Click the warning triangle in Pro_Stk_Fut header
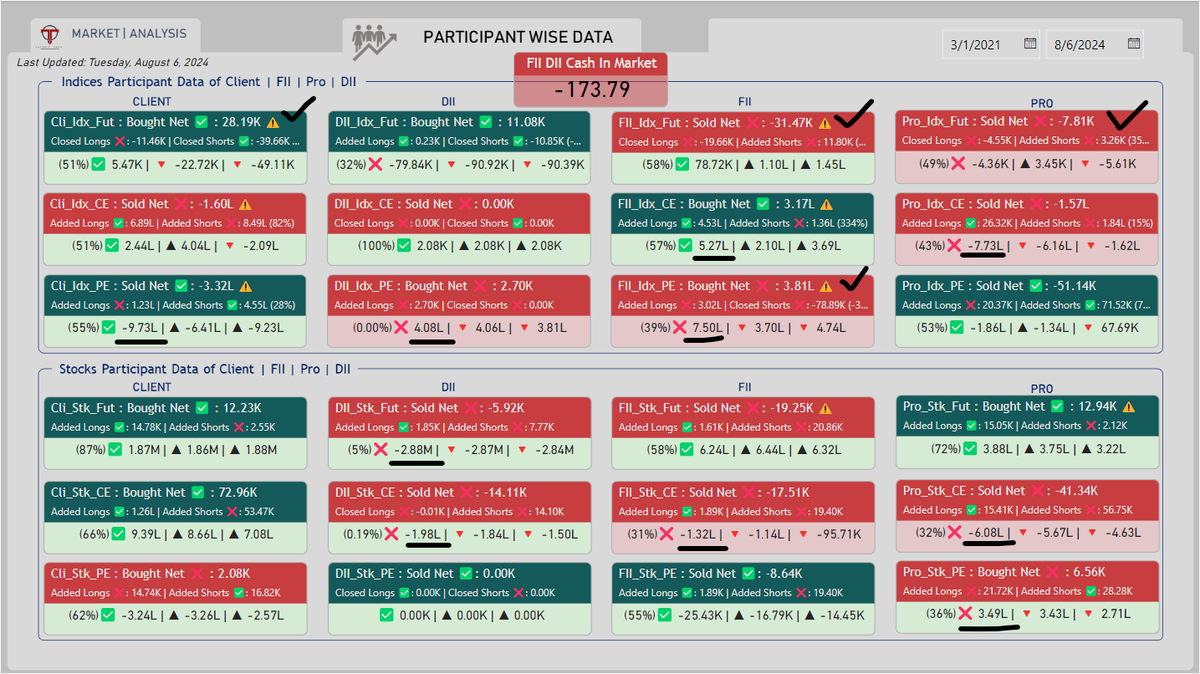The height and width of the screenshot is (674, 1200). pyautogui.click(x=1129, y=407)
